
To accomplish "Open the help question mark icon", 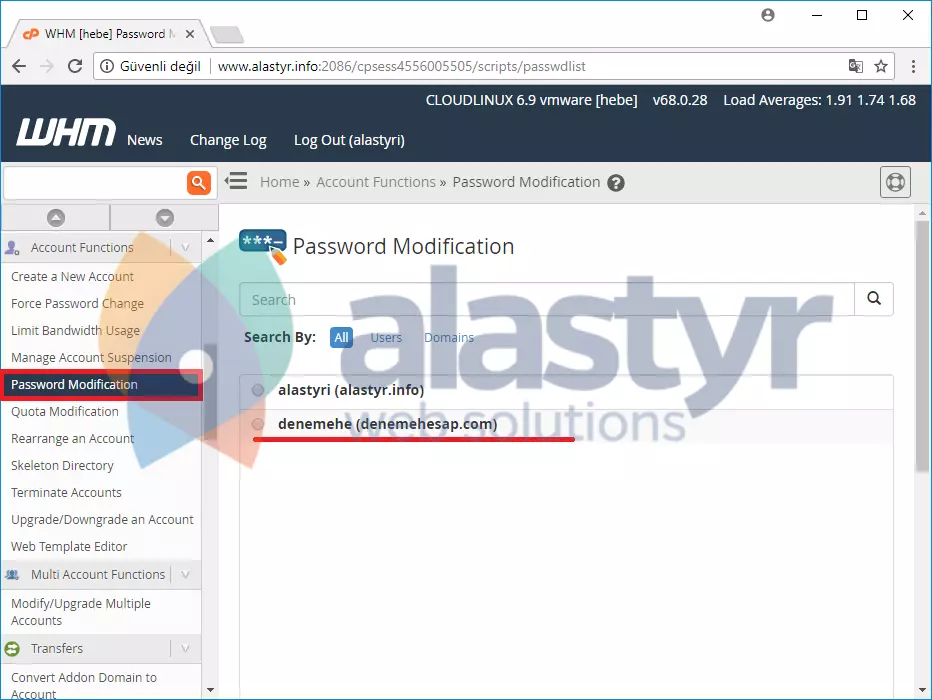I will click(x=616, y=183).
